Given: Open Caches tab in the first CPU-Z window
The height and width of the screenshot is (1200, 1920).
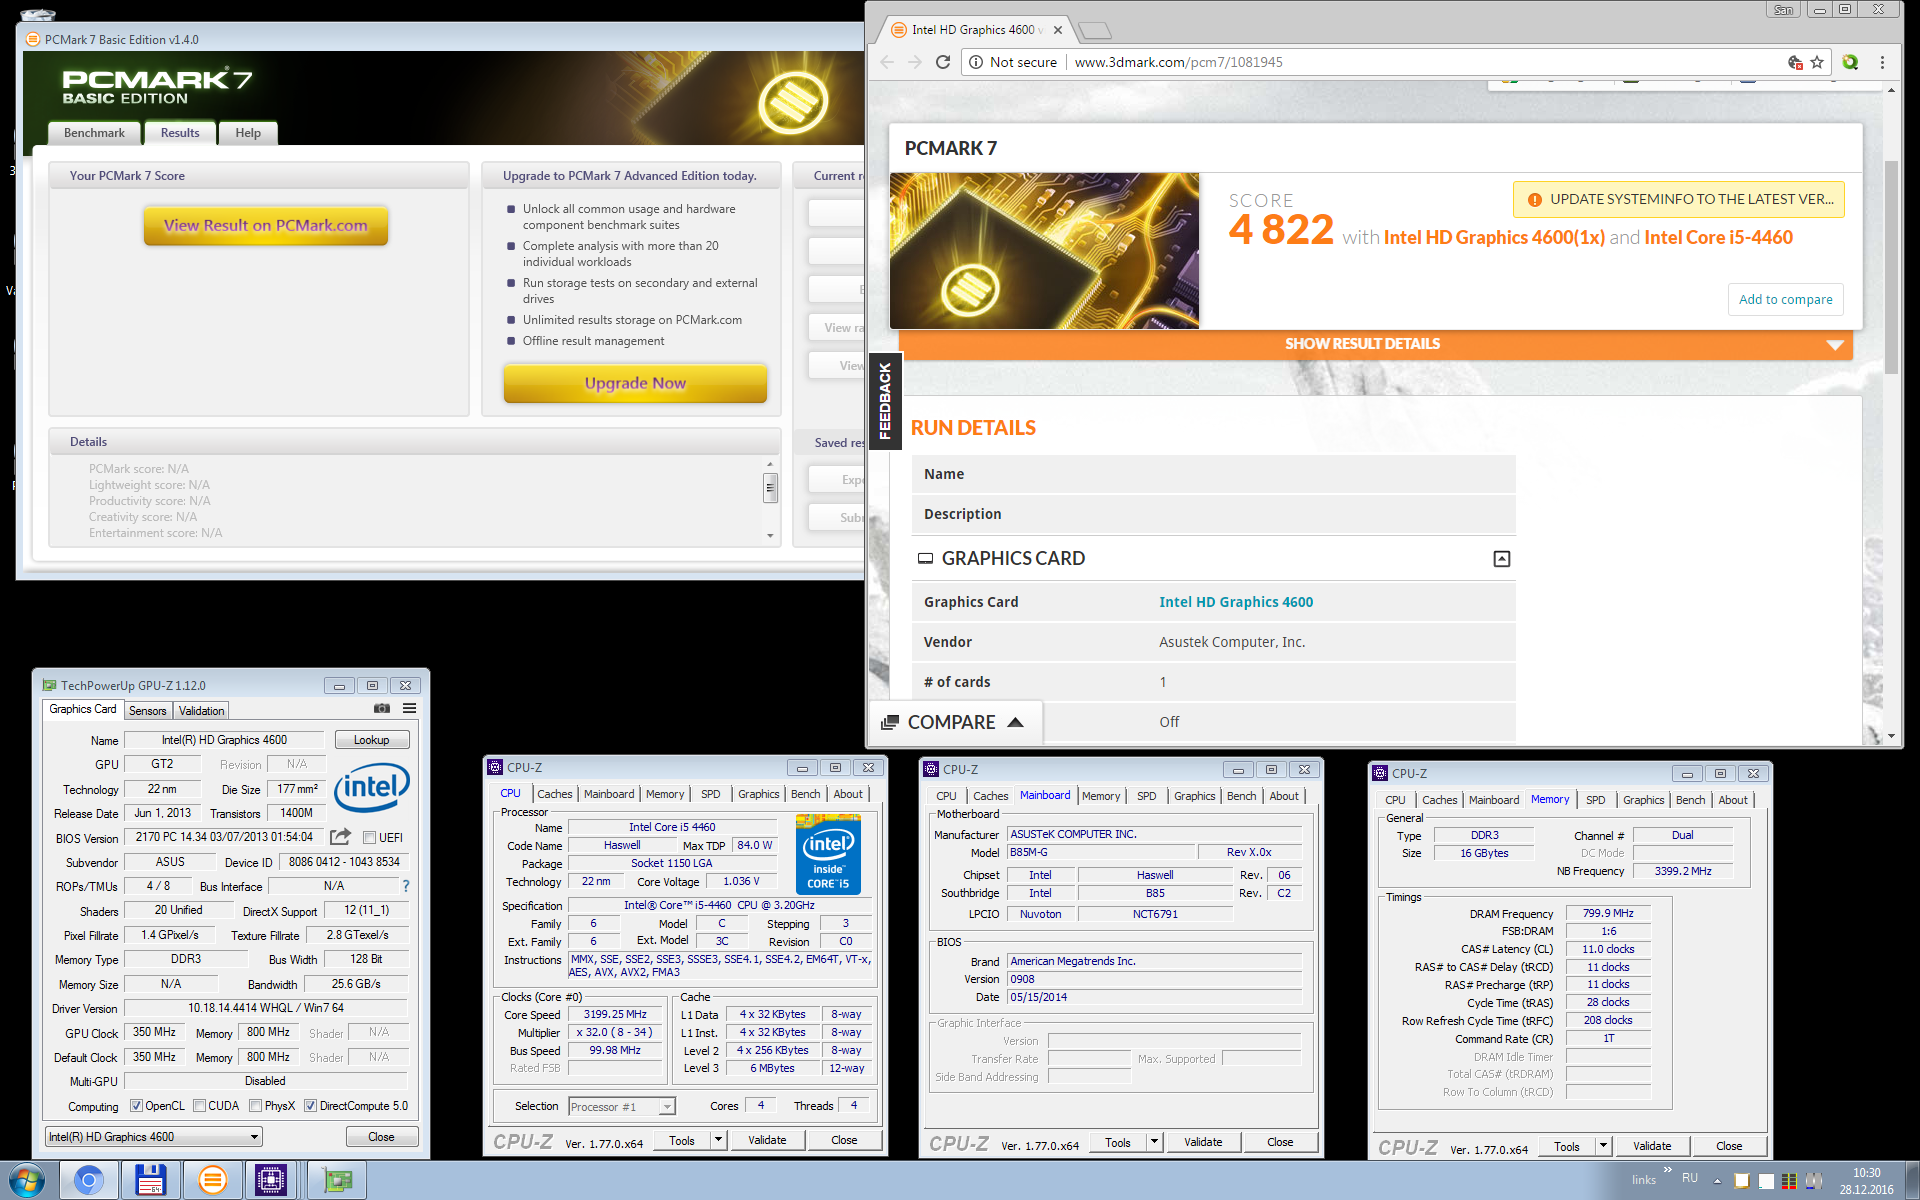Looking at the screenshot, I should 555,794.
